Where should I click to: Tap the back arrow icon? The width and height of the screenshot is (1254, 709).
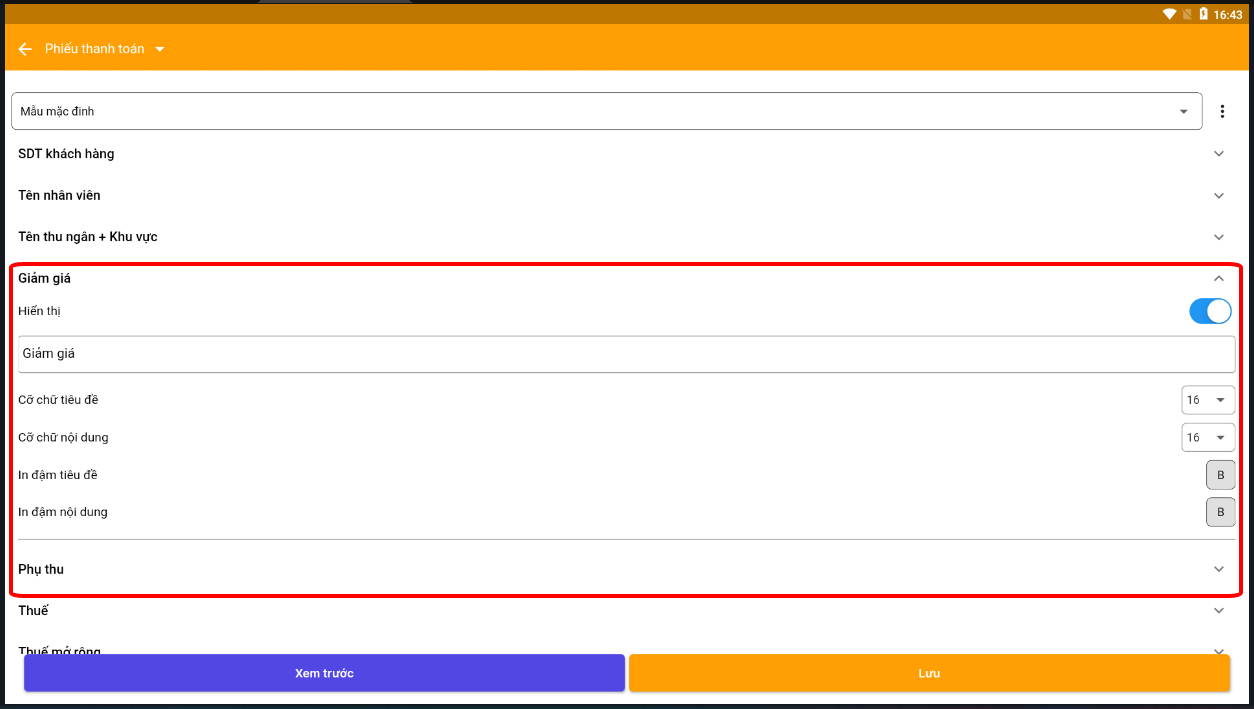[25, 49]
